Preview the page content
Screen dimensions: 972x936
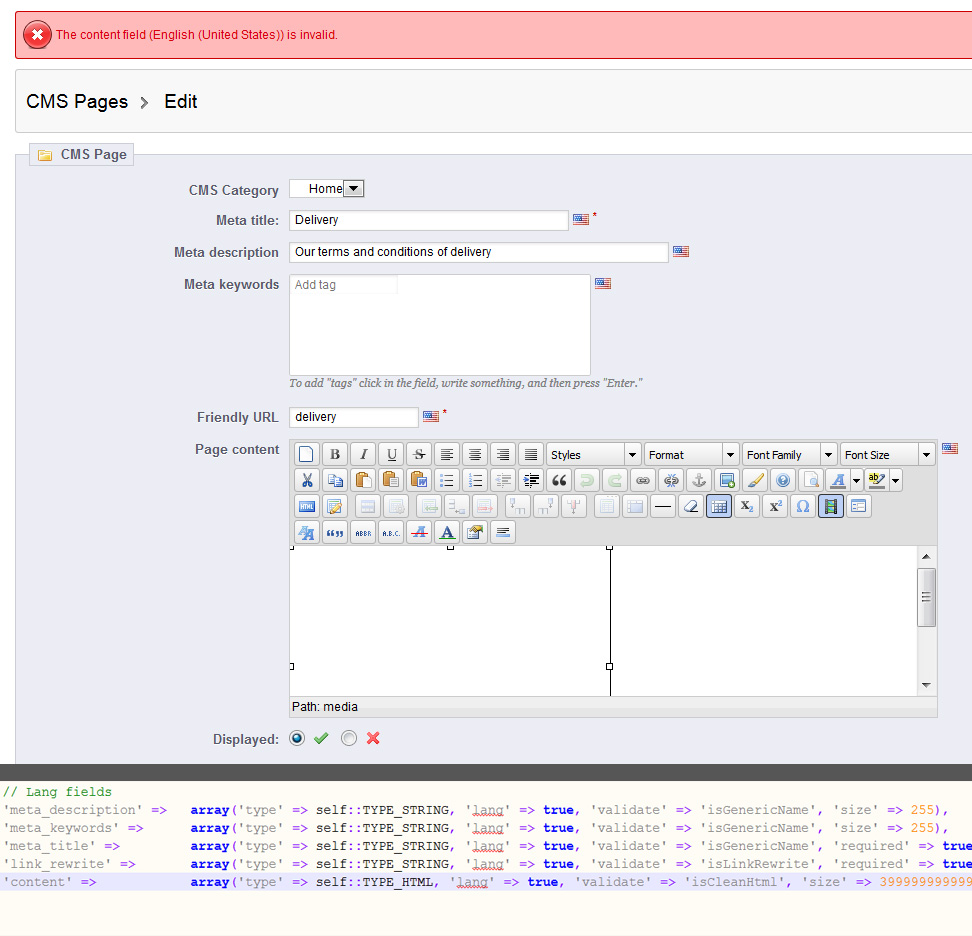coord(811,480)
